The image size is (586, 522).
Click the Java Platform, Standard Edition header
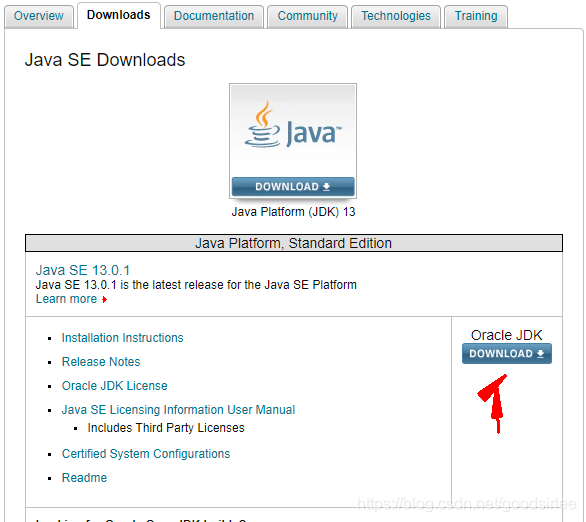click(293, 243)
